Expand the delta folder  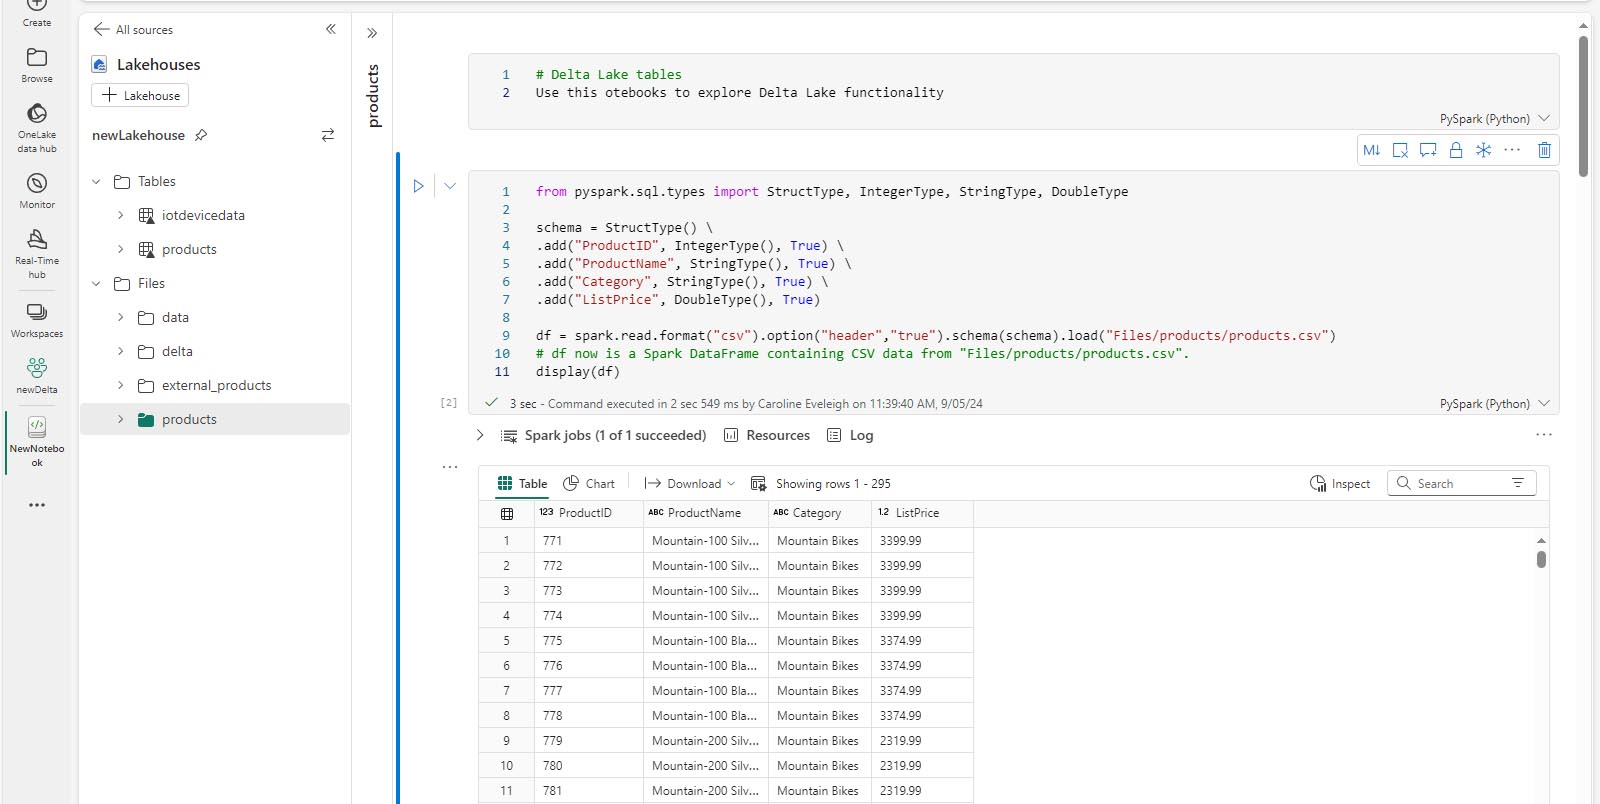120,351
